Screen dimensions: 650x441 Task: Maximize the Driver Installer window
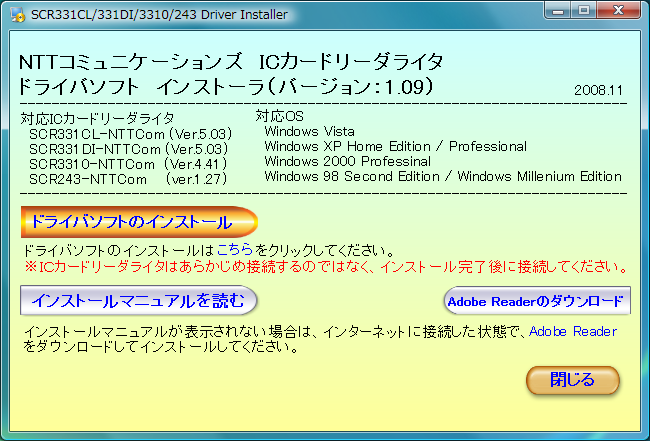pos(584,11)
